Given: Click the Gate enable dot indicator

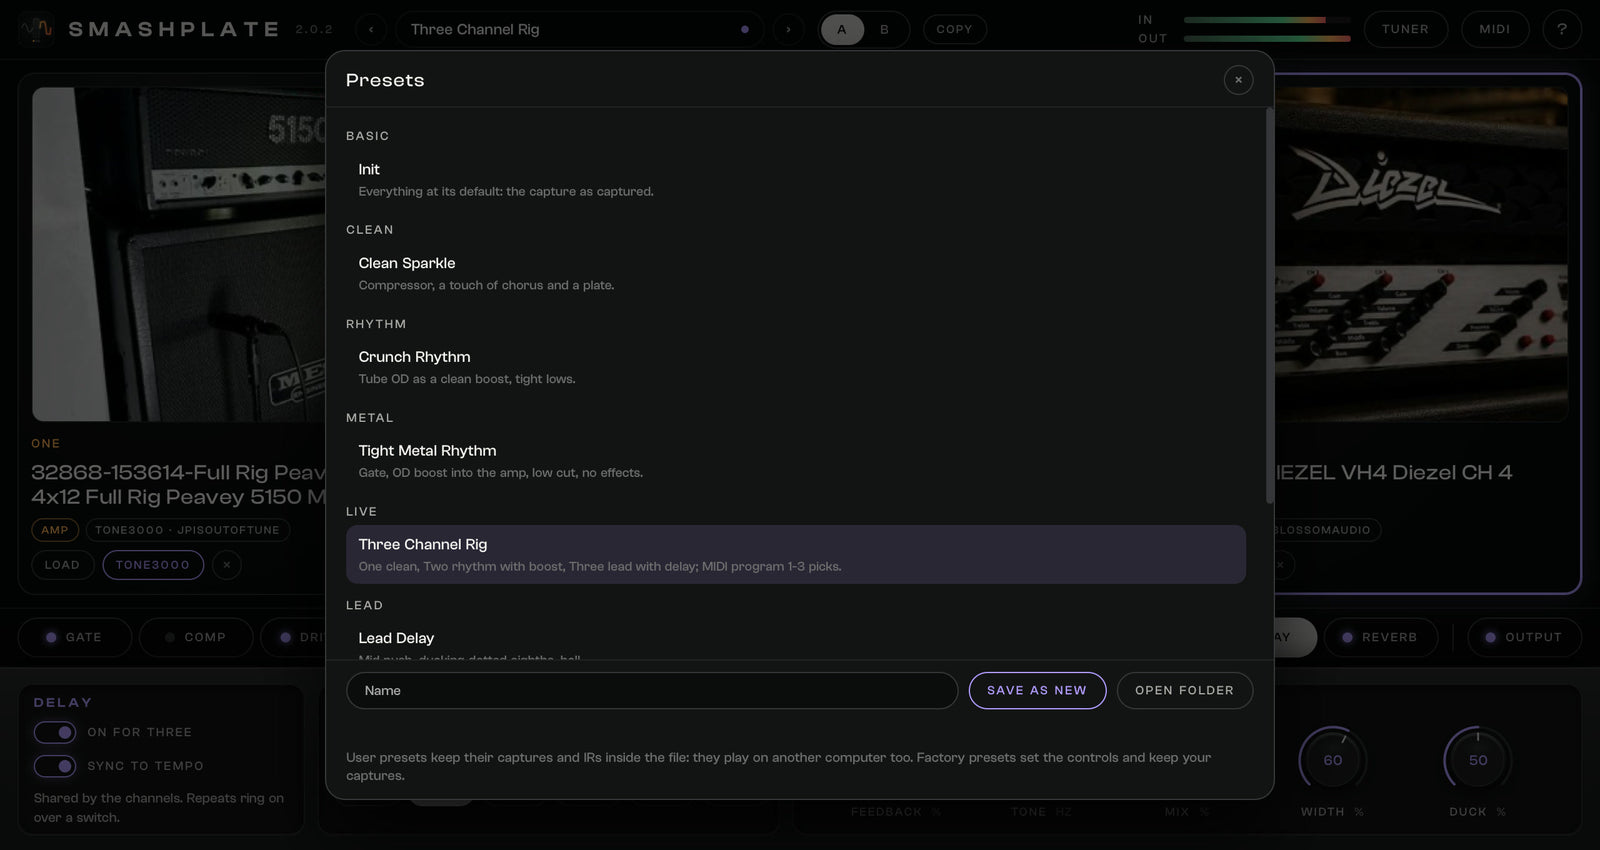Looking at the screenshot, I should pyautogui.click(x=51, y=637).
